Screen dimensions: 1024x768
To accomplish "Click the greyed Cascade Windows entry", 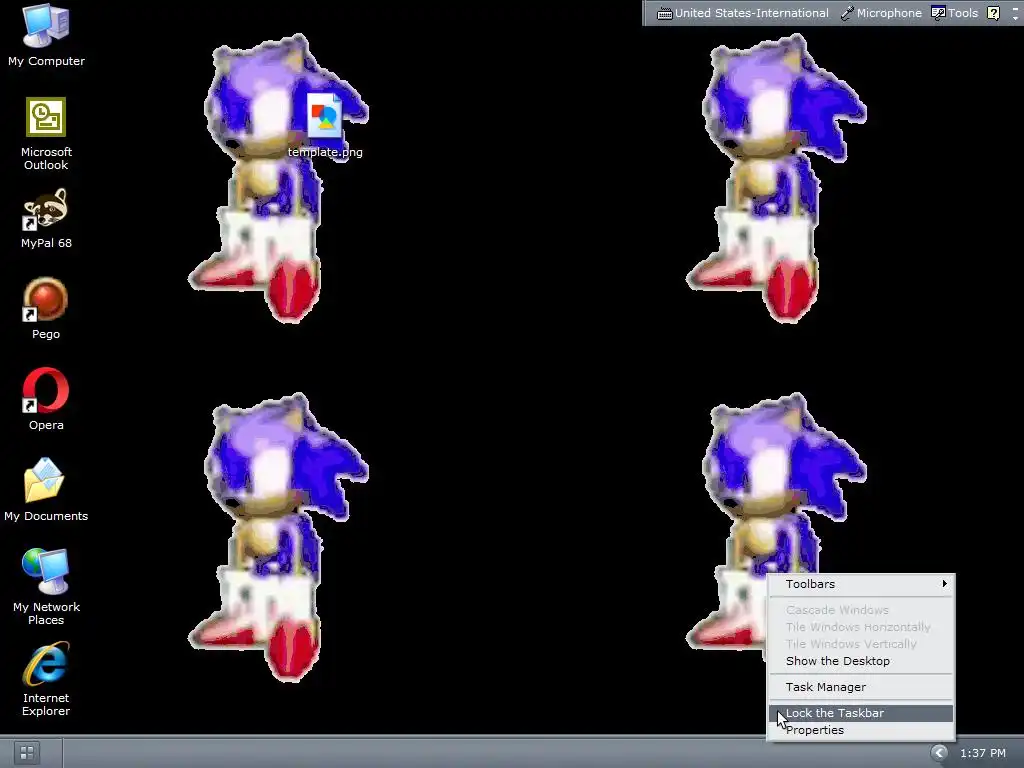I will 861,610.
